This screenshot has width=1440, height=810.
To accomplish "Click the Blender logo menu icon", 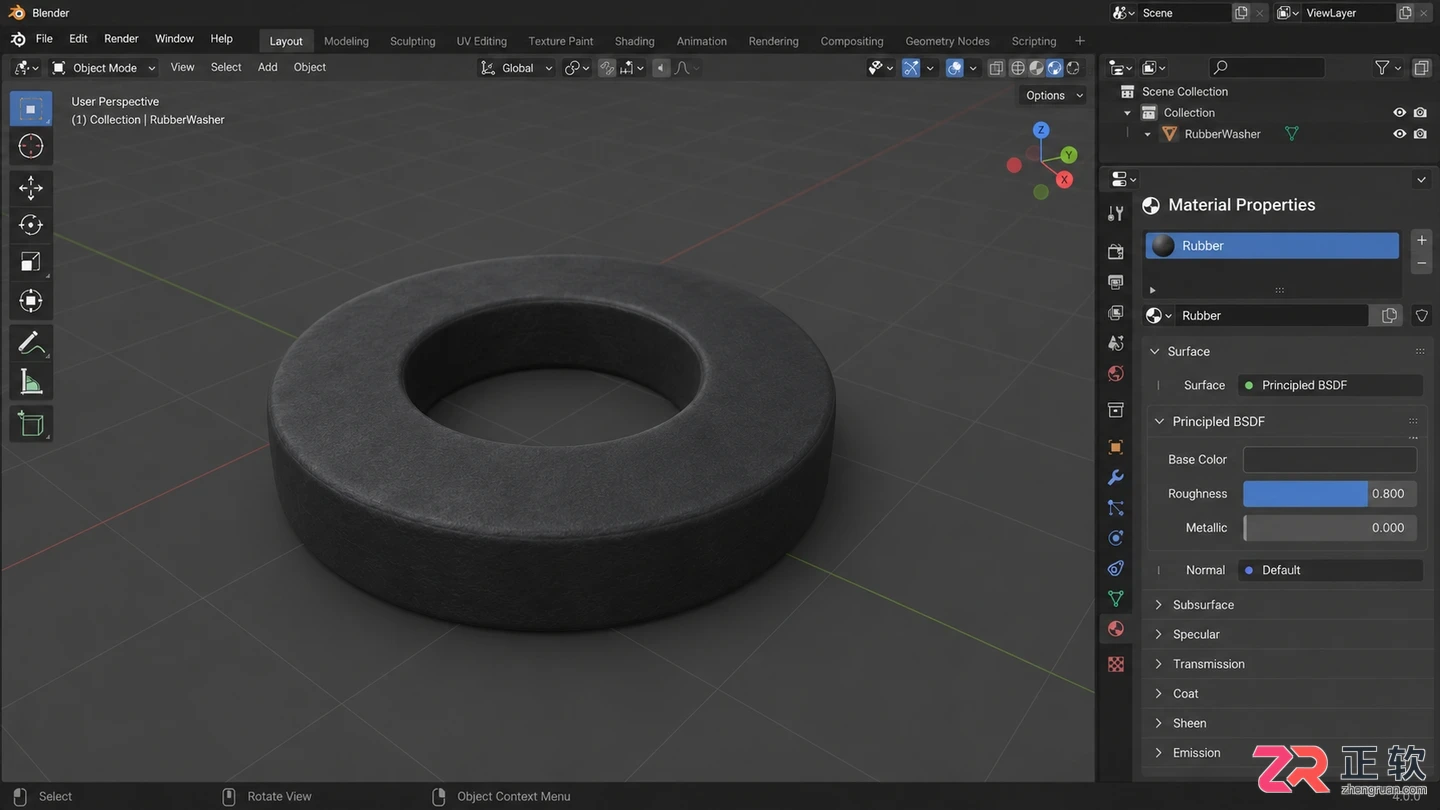I will click(18, 39).
